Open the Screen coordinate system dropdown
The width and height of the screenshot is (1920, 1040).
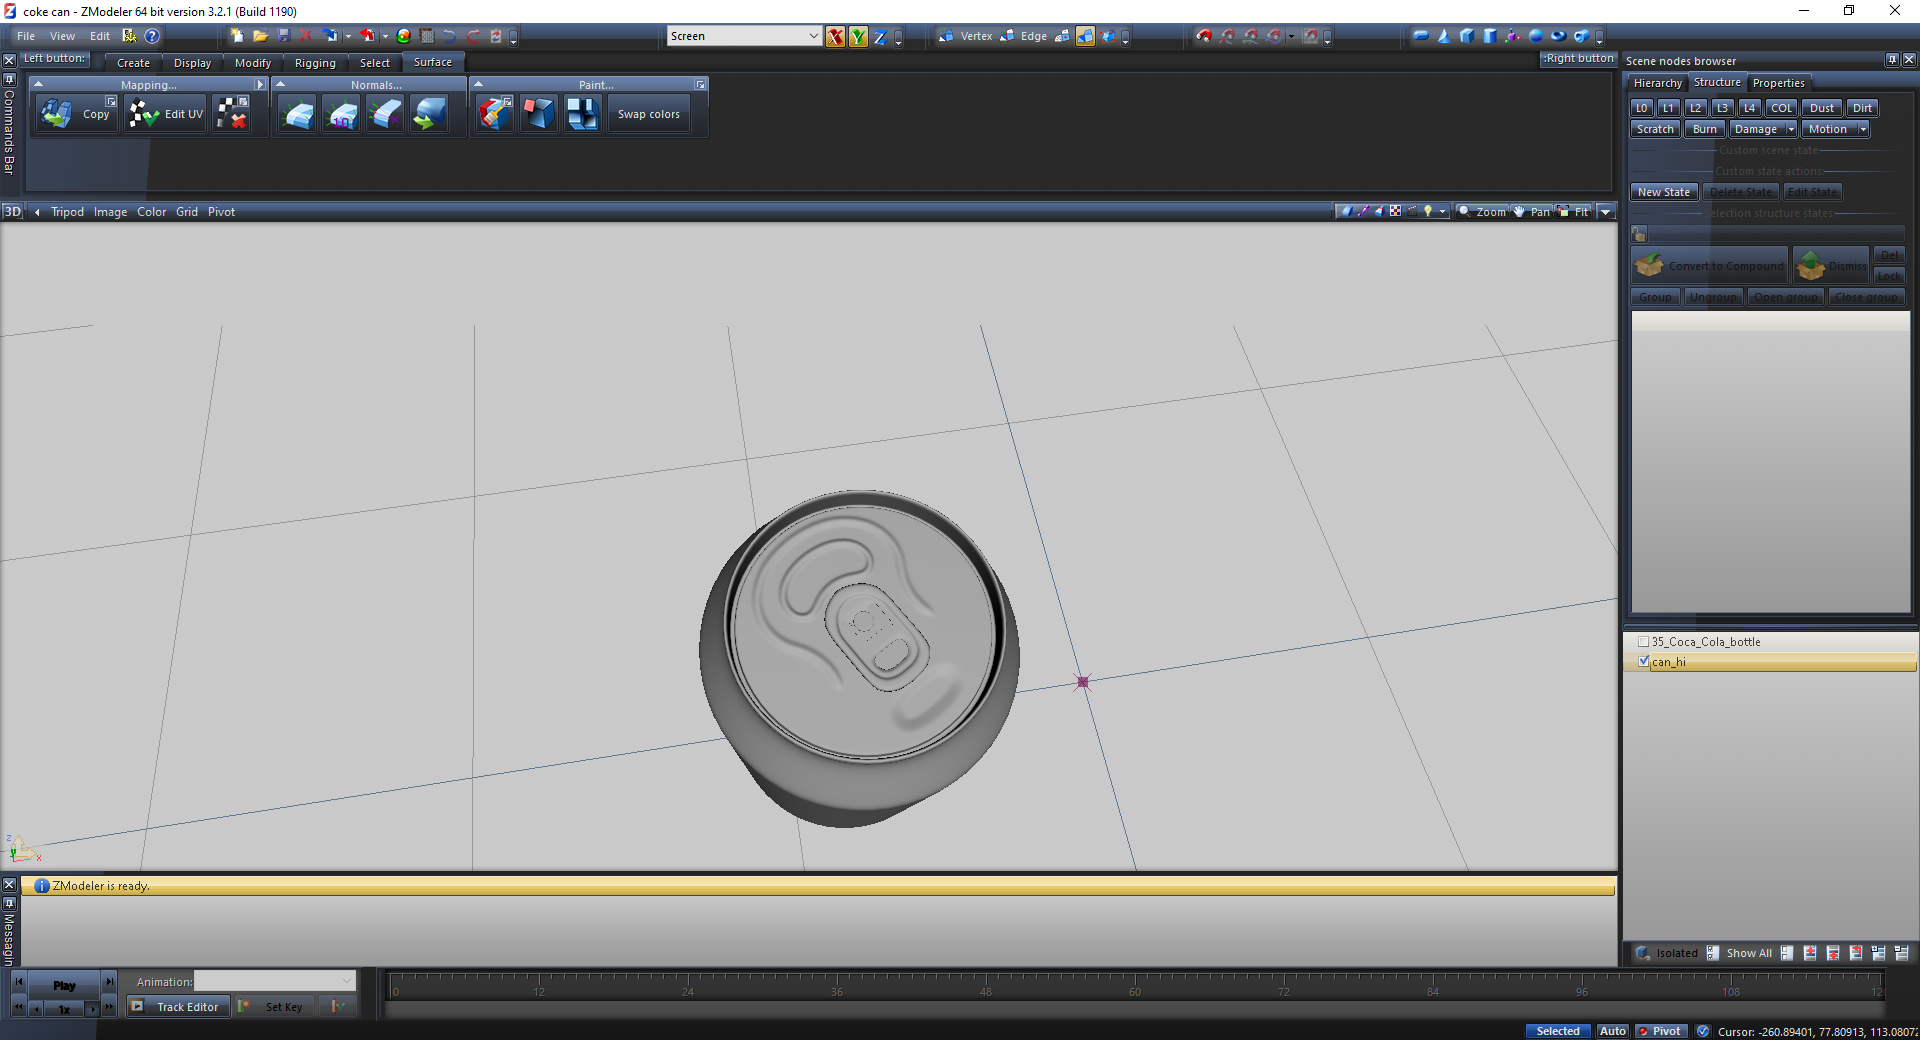click(813, 36)
